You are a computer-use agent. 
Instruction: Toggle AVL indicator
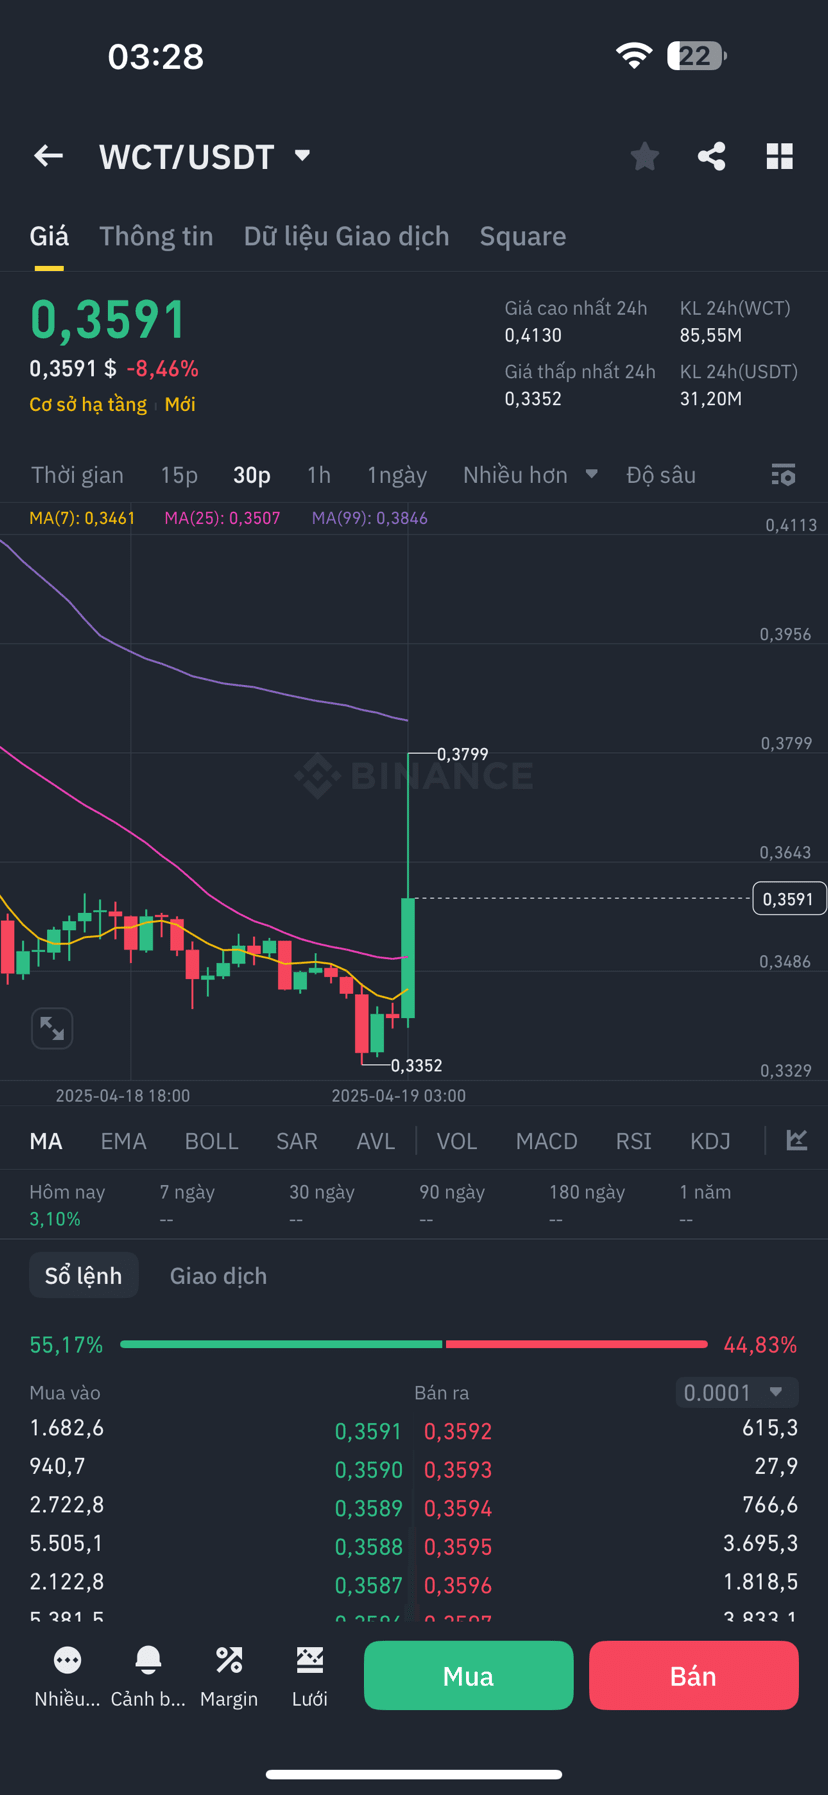pyautogui.click(x=376, y=1141)
